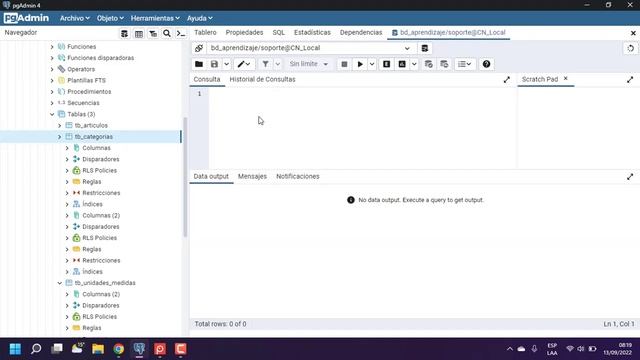Image resolution: width=640 pixels, height=360 pixels.
Task: Open the Ayuda menu
Action: [200, 18]
